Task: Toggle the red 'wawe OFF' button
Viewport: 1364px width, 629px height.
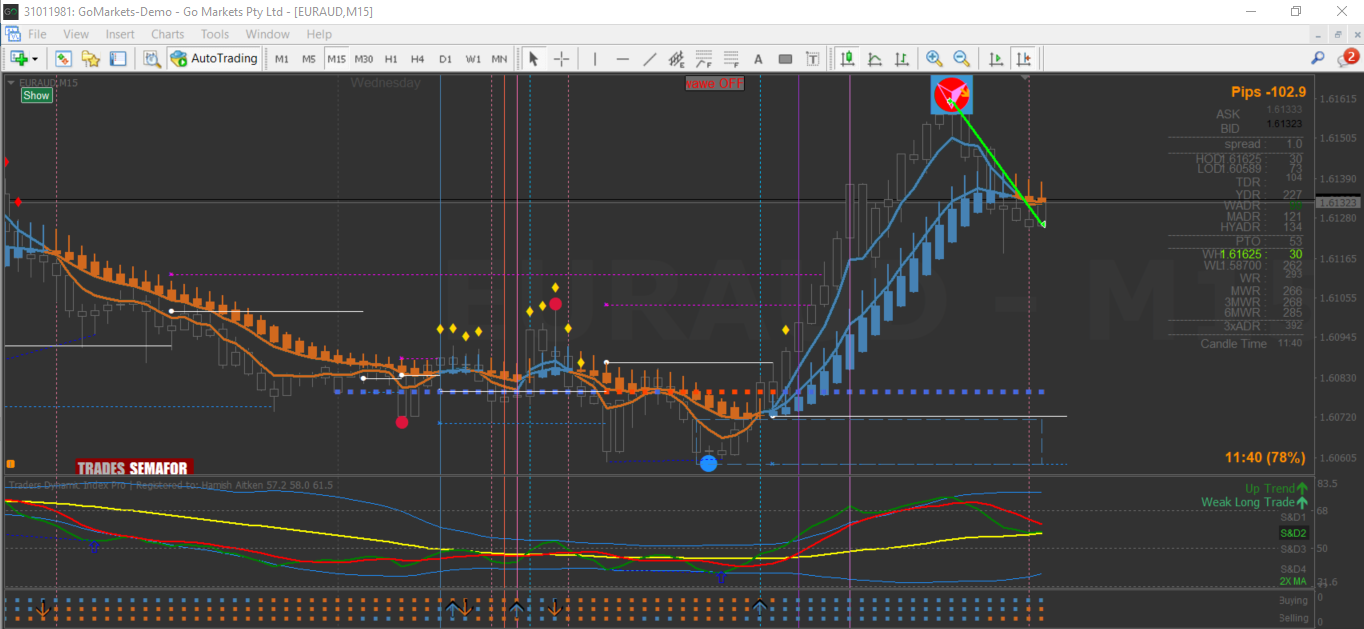Action: click(714, 84)
